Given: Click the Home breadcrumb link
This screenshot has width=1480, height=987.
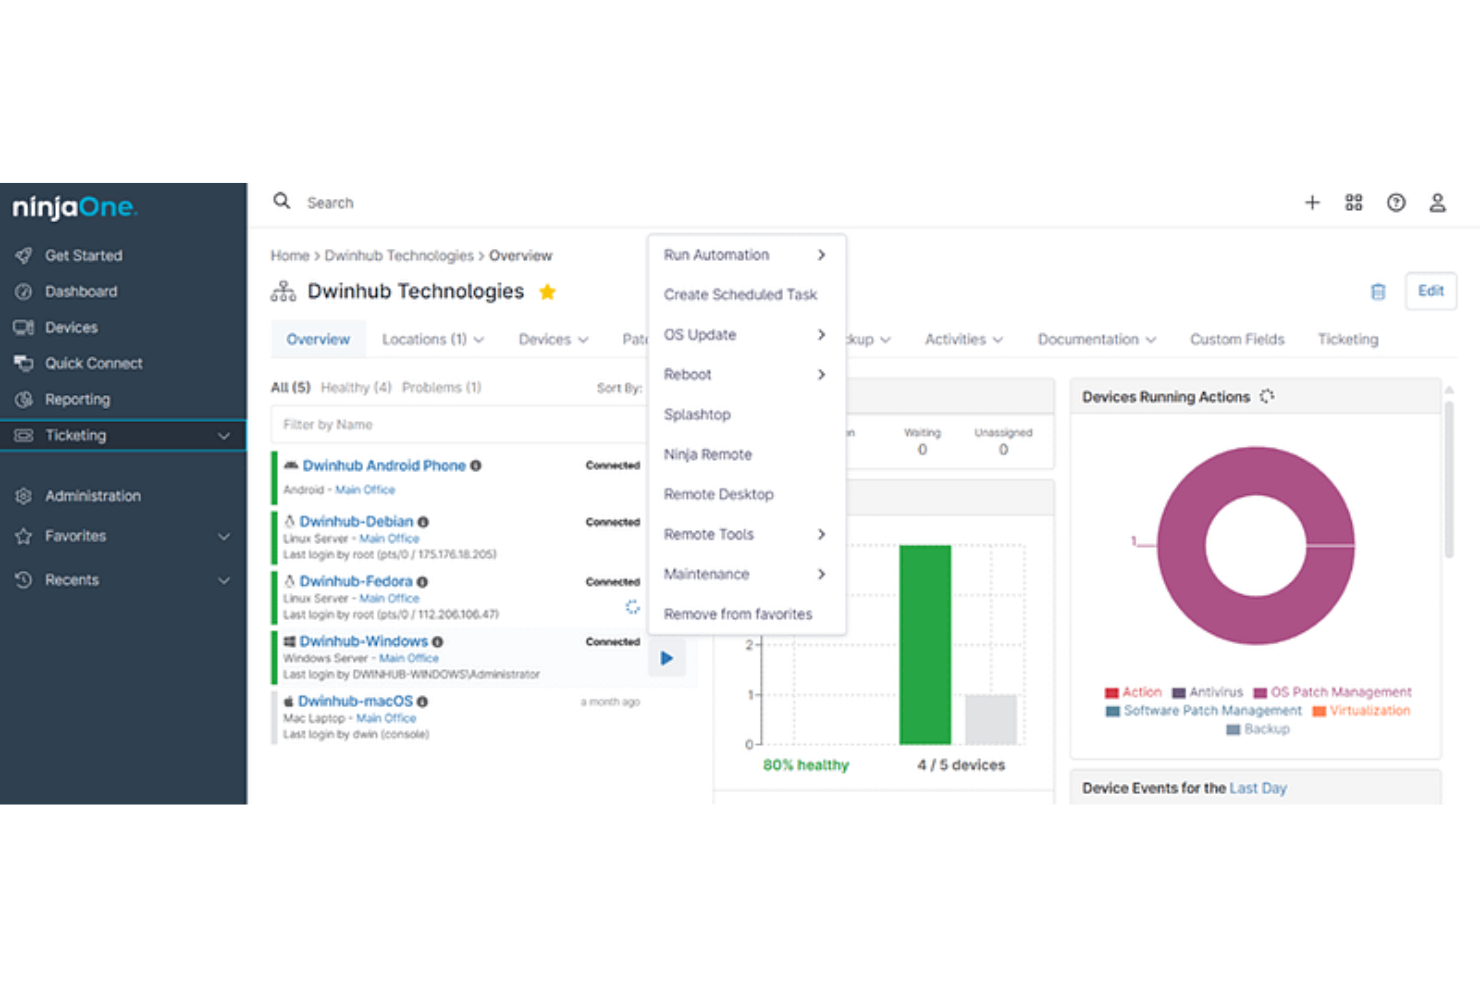Looking at the screenshot, I should click(x=290, y=256).
